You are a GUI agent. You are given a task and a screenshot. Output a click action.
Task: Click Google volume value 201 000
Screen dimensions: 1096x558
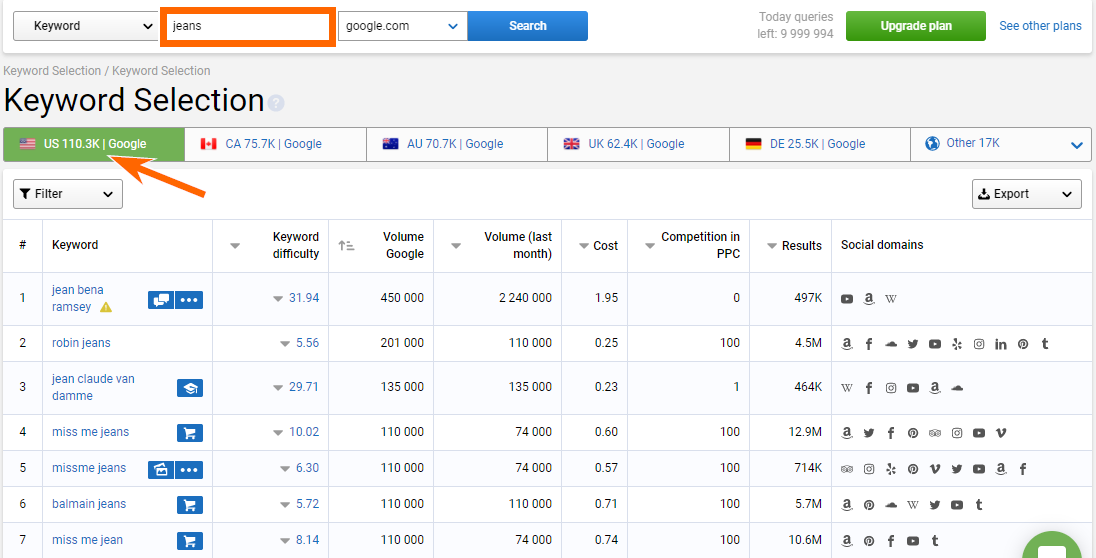tap(402, 343)
